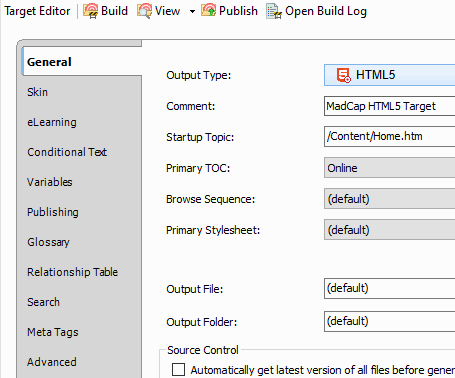Click the Primary Stylesheet label
Screen dimensions: 455x378
(213, 230)
